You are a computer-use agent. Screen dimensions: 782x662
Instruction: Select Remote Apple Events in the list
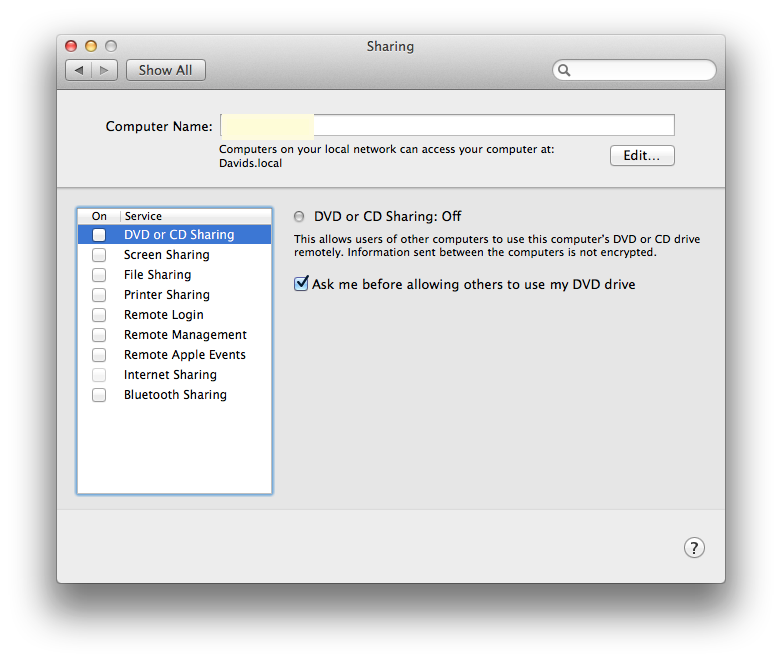click(x=175, y=355)
